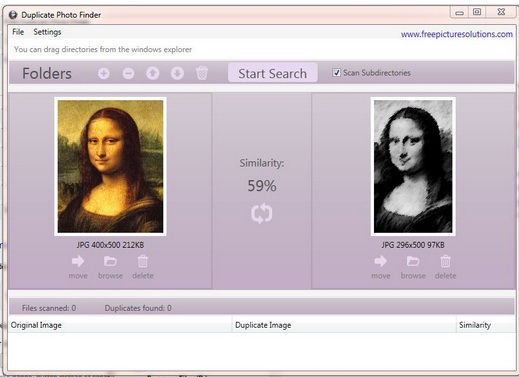Screen dimensions: 519x377
Task: Click the Duplicate Photo Finder title bar icon
Action: click(x=13, y=15)
